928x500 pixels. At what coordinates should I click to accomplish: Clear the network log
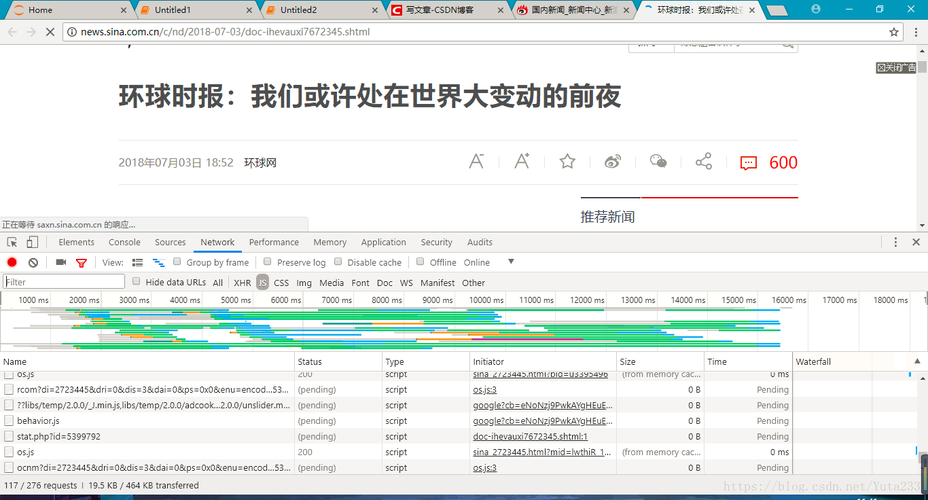[33, 262]
